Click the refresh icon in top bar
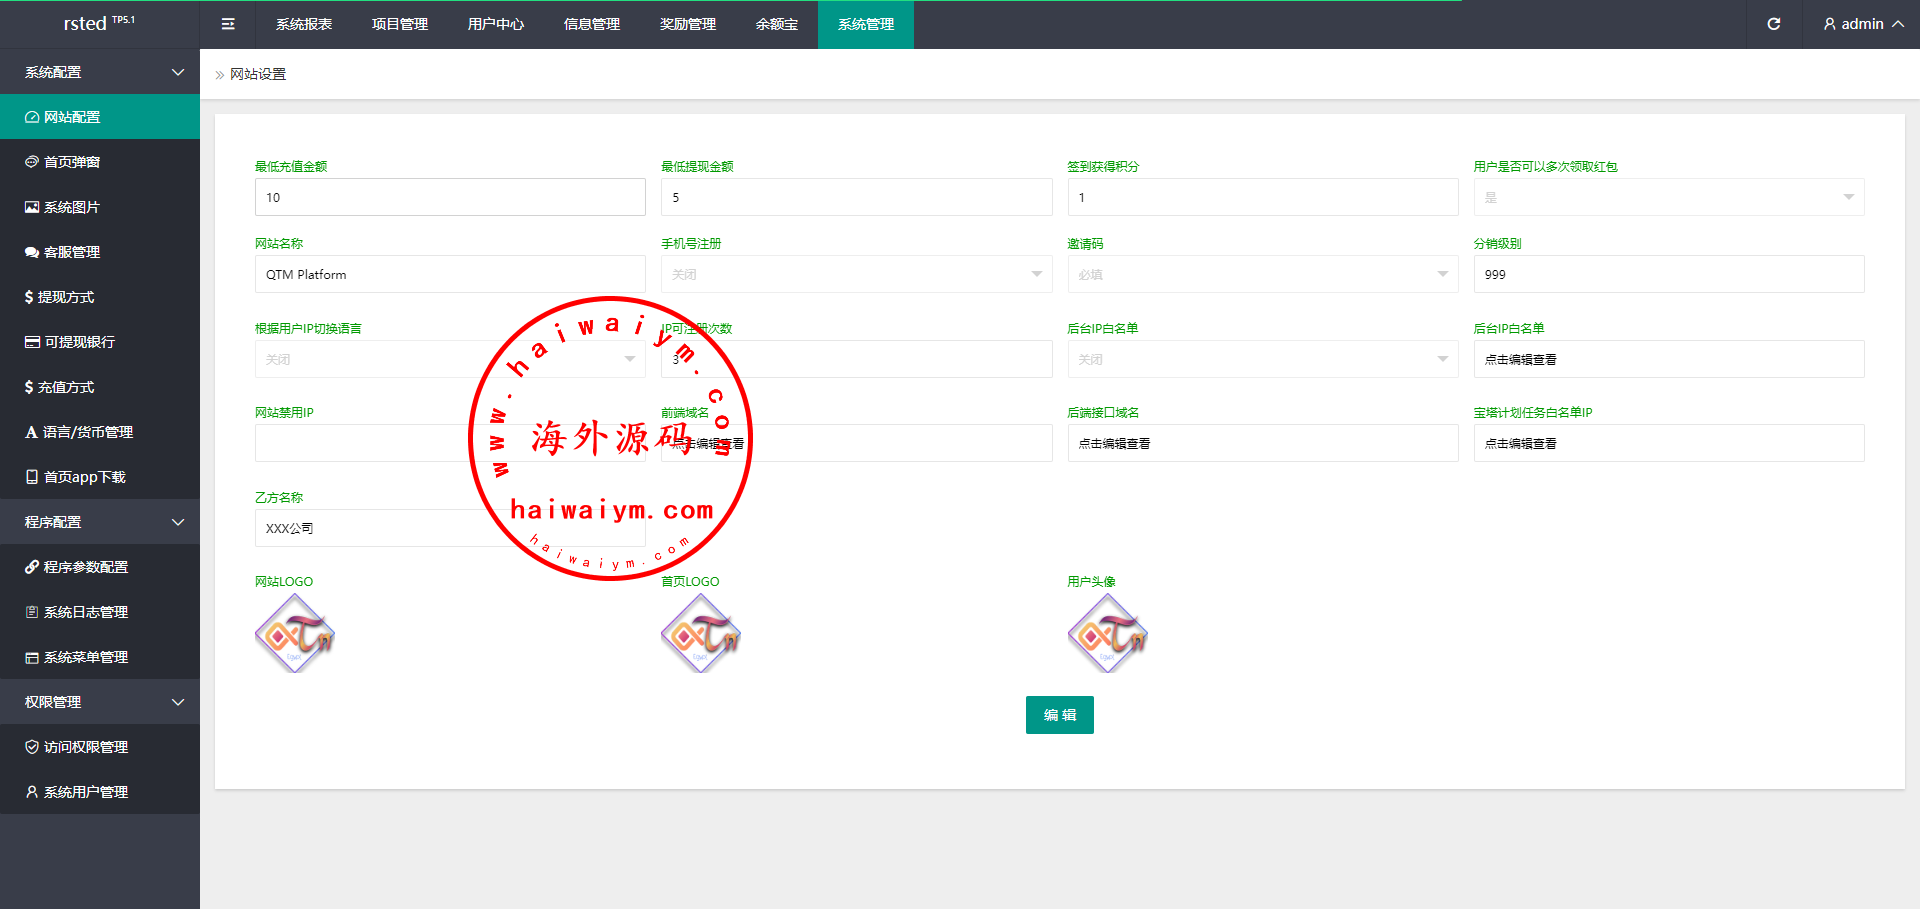Viewport: 1920px width, 909px height. click(x=1773, y=24)
